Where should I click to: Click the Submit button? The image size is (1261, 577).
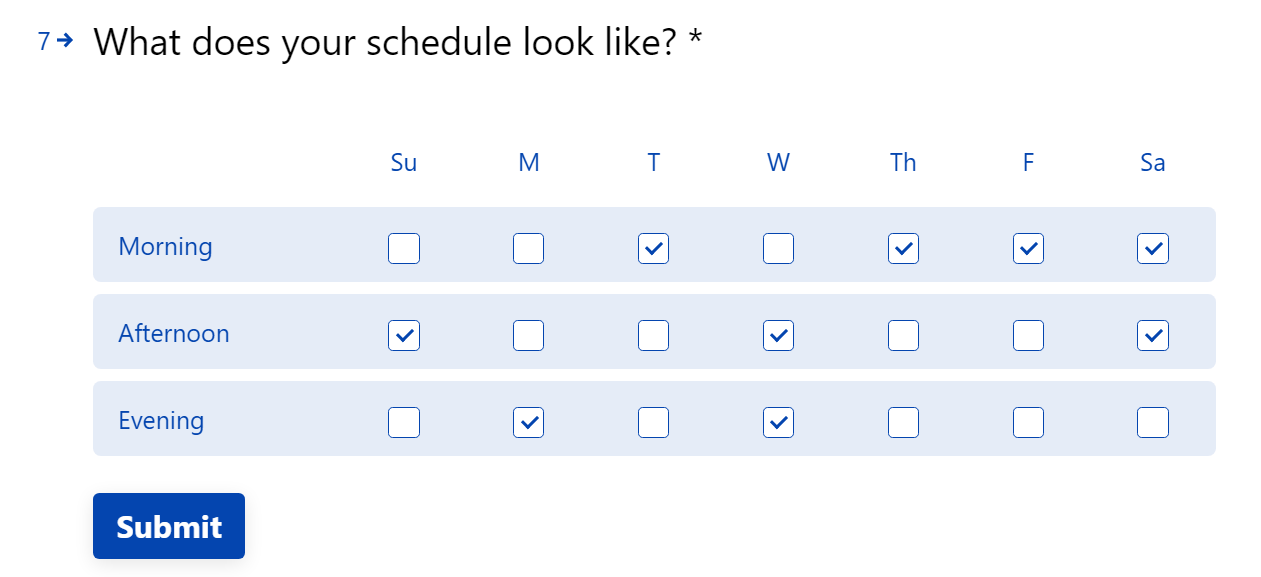click(169, 526)
